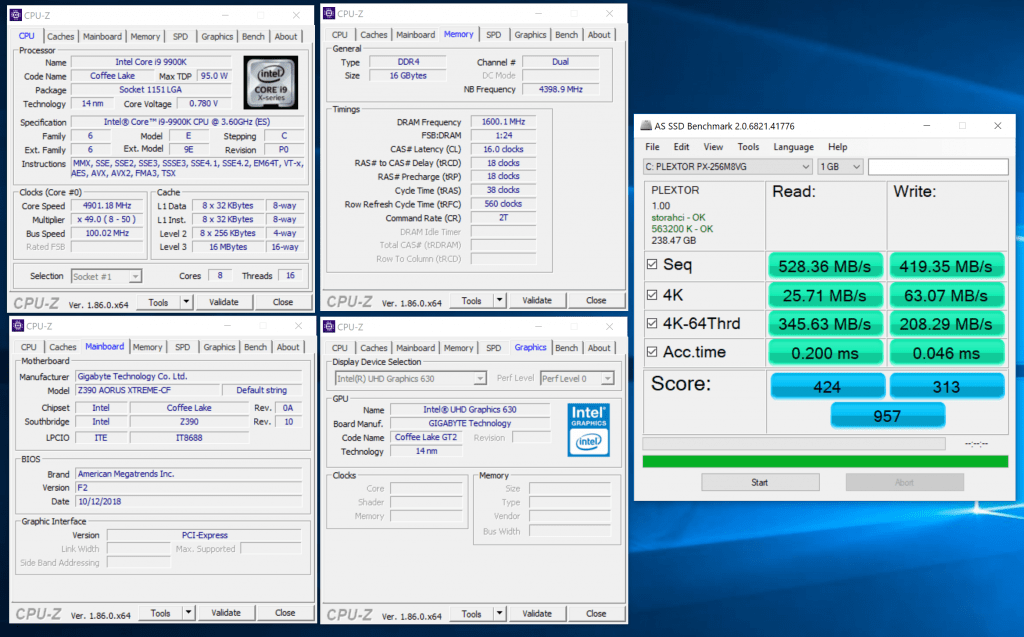
Task: Click the NB Frequency value 4398.9 MHz
Action: 560,90
